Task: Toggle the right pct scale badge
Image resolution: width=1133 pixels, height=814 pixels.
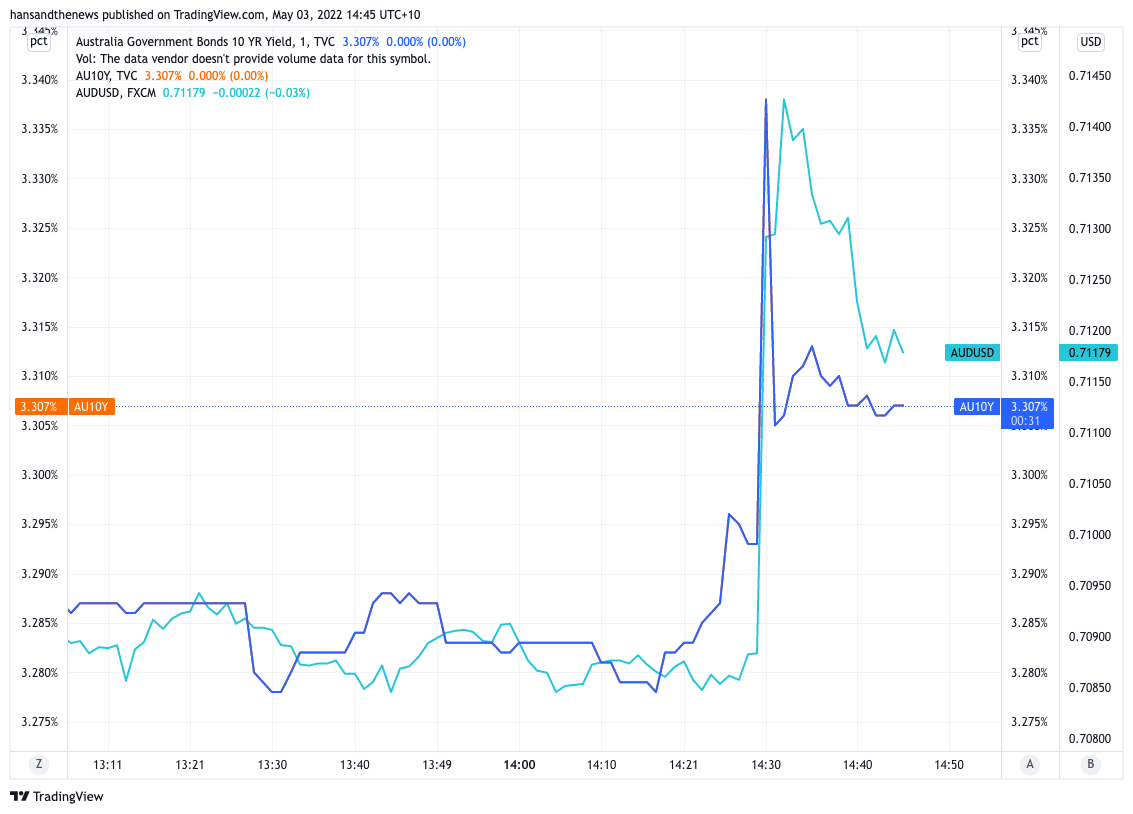Action: (1030, 42)
